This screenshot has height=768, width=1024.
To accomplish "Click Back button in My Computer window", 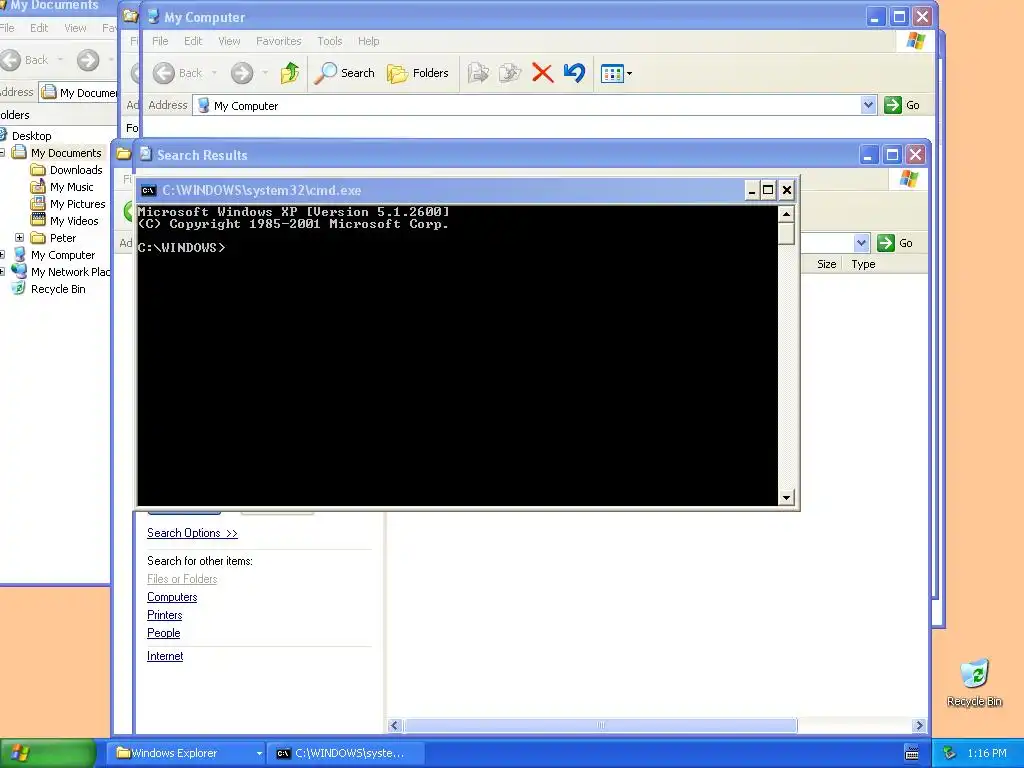I will 178,73.
